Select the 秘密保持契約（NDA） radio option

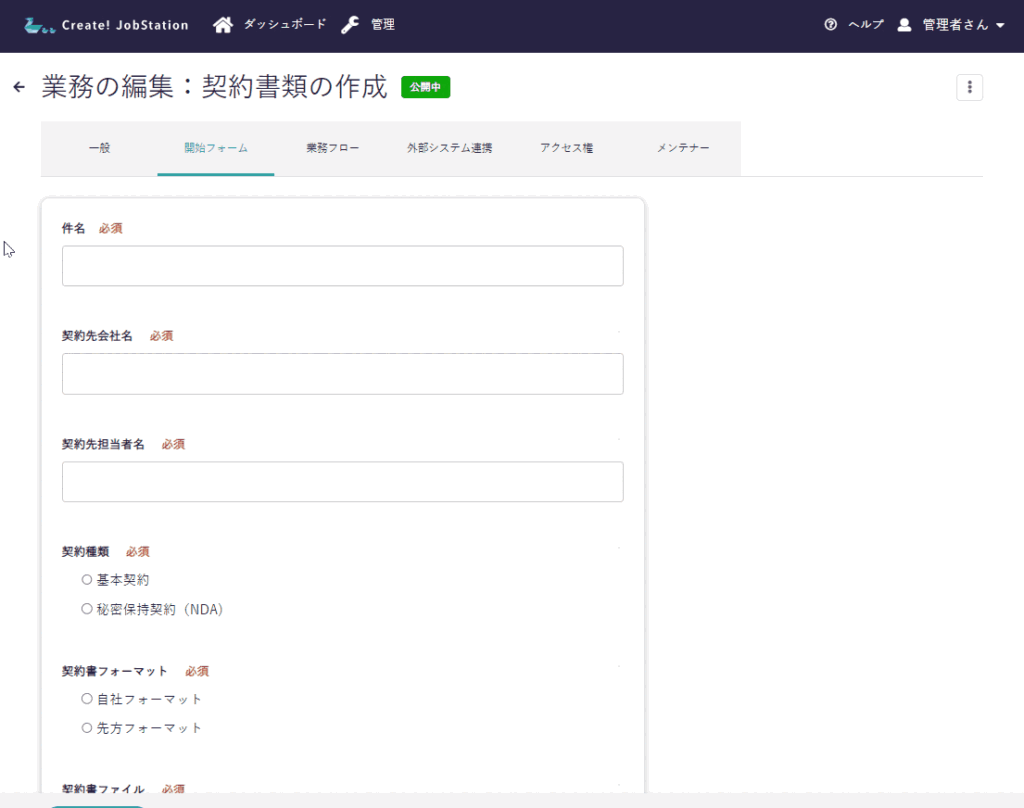[x=87, y=609]
